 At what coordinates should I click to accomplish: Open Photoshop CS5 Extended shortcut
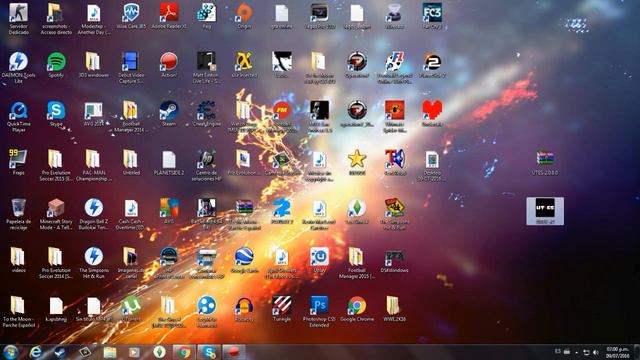(x=319, y=312)
